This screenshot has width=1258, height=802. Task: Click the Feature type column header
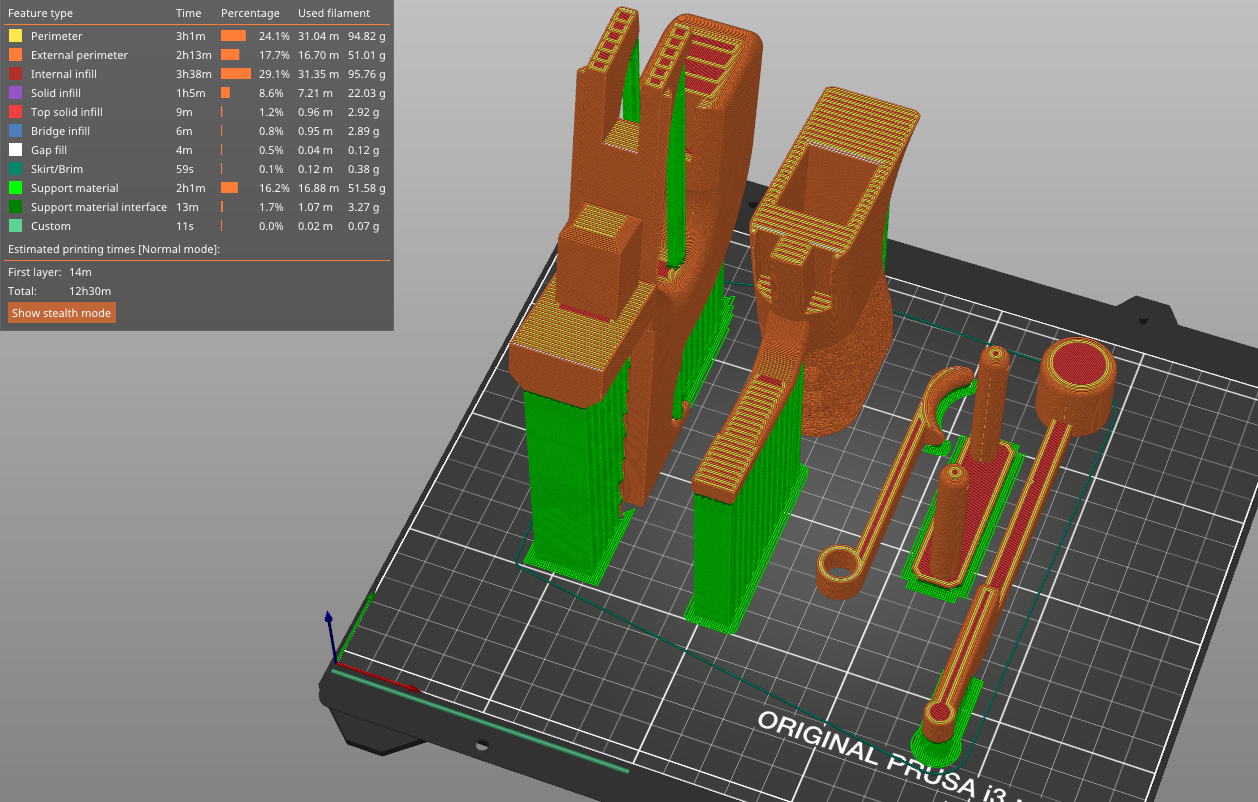tap(40, 14)
